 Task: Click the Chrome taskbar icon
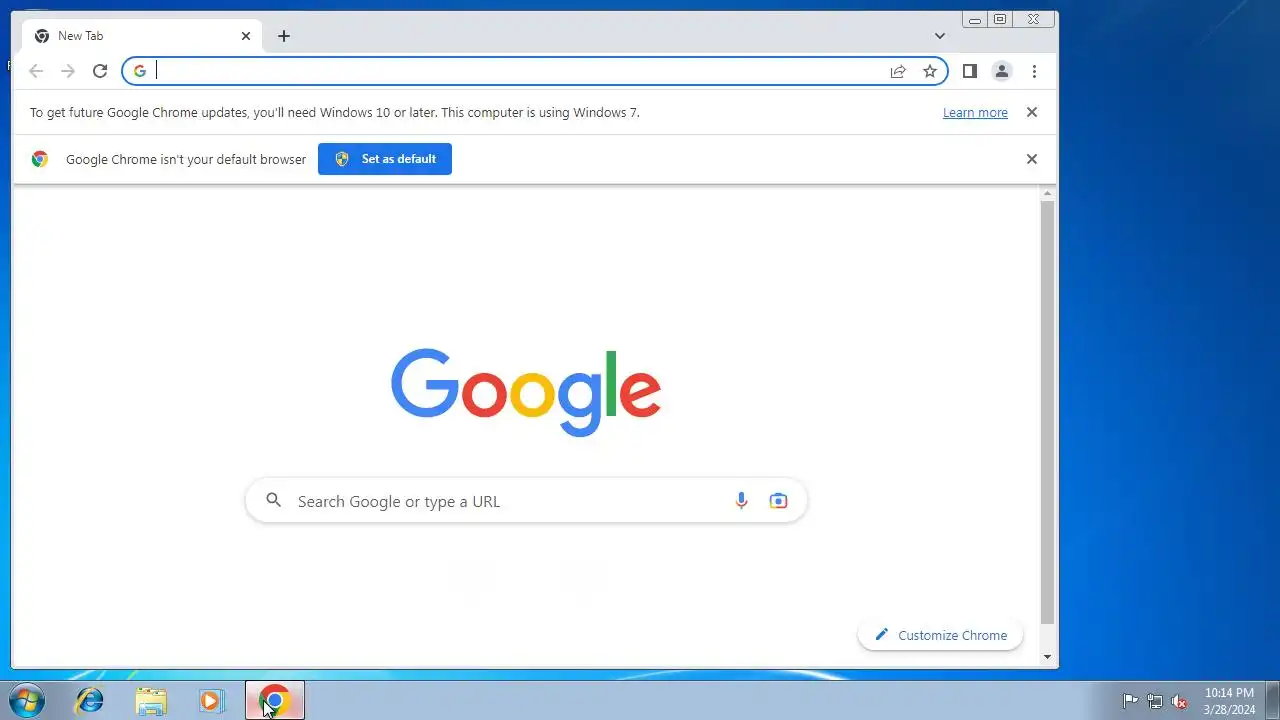(x=275, y=700)
